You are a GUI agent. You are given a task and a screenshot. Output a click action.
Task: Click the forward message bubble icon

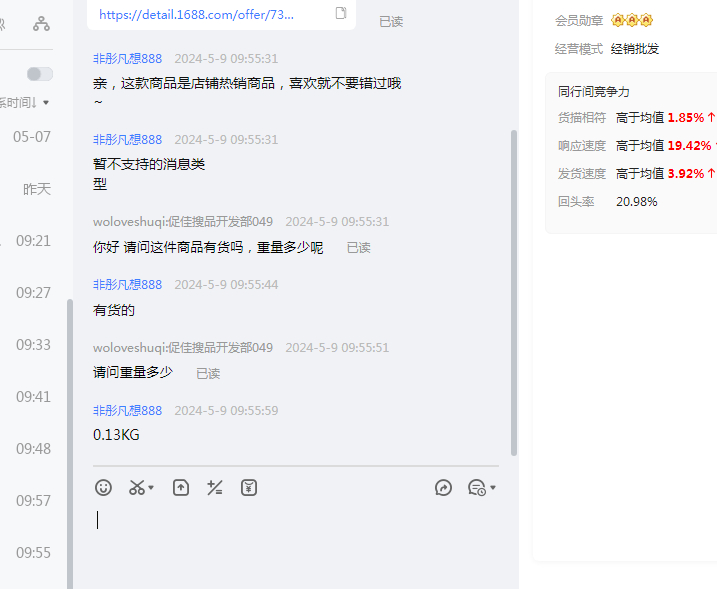pyautogui.click(x=444, y=488)
